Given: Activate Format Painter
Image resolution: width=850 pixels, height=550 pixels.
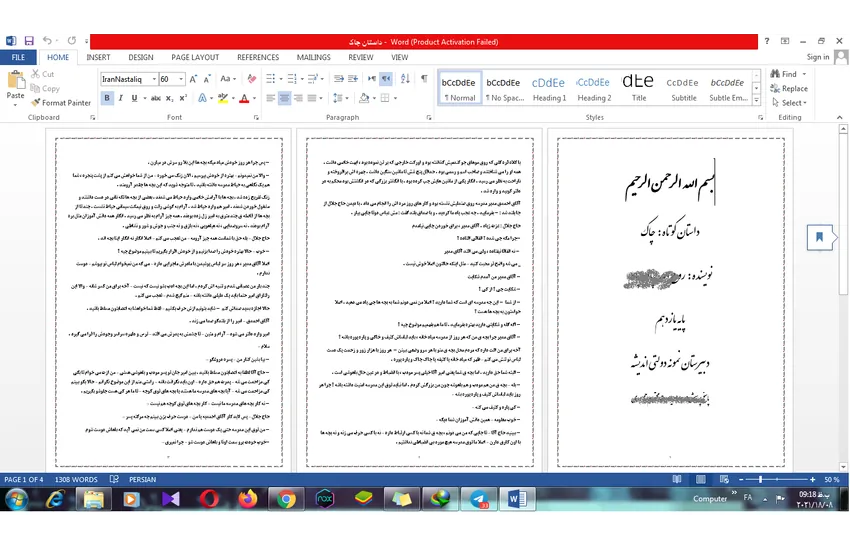Looking at the screenshot, I should tap(61, 102).
